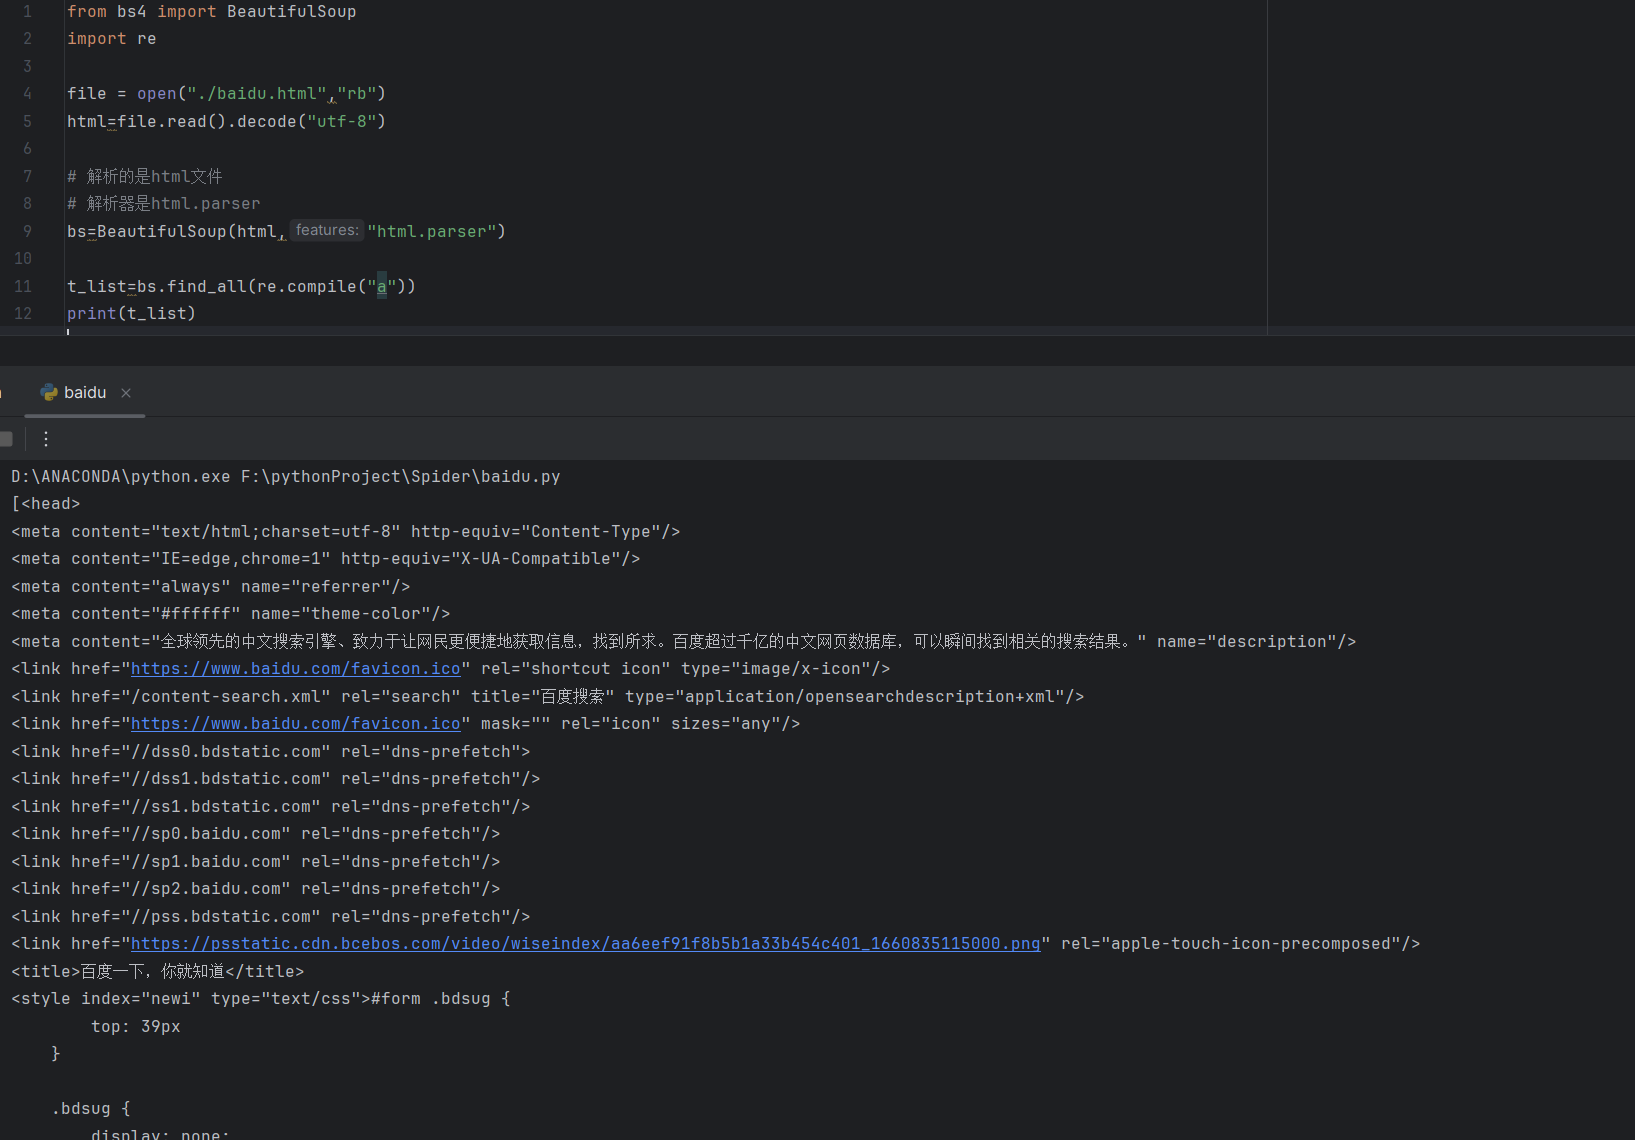Image resolution: width=1635 pixels, height=1140 pixels.
Task: Open first baidu.com favicon.ico link after [<head>
Action: pyautogui.click(x=296, y=669)
